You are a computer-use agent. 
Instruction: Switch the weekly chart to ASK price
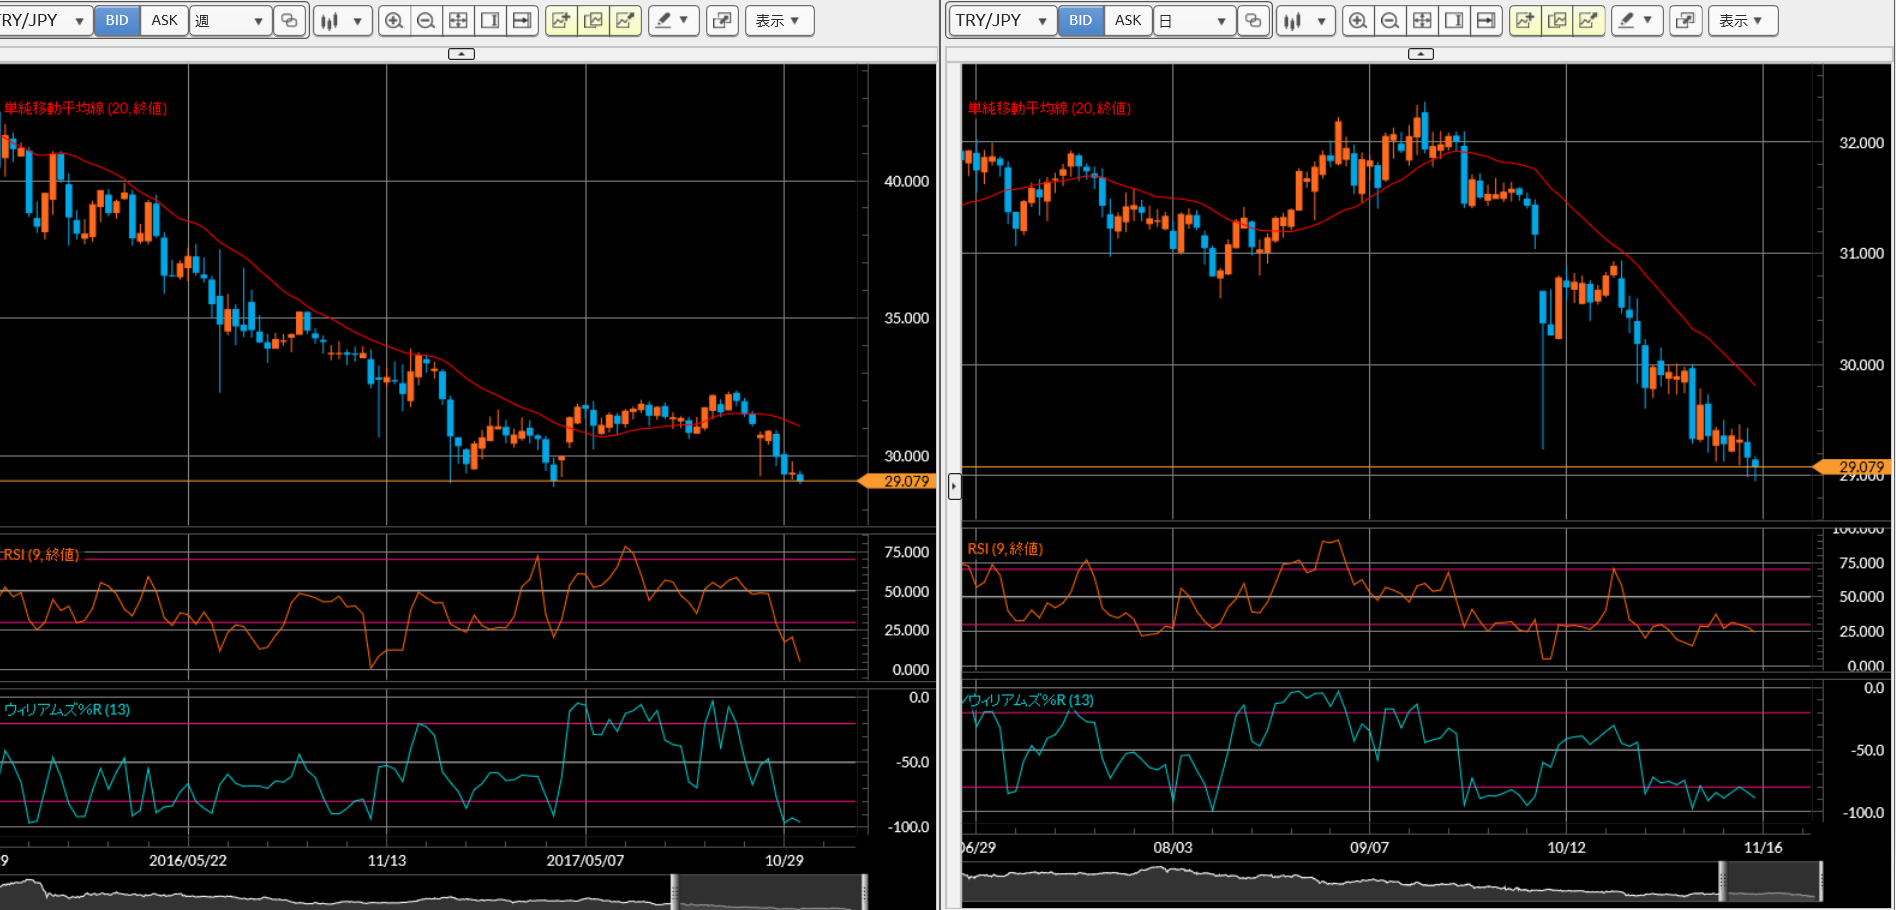(164, 20)
